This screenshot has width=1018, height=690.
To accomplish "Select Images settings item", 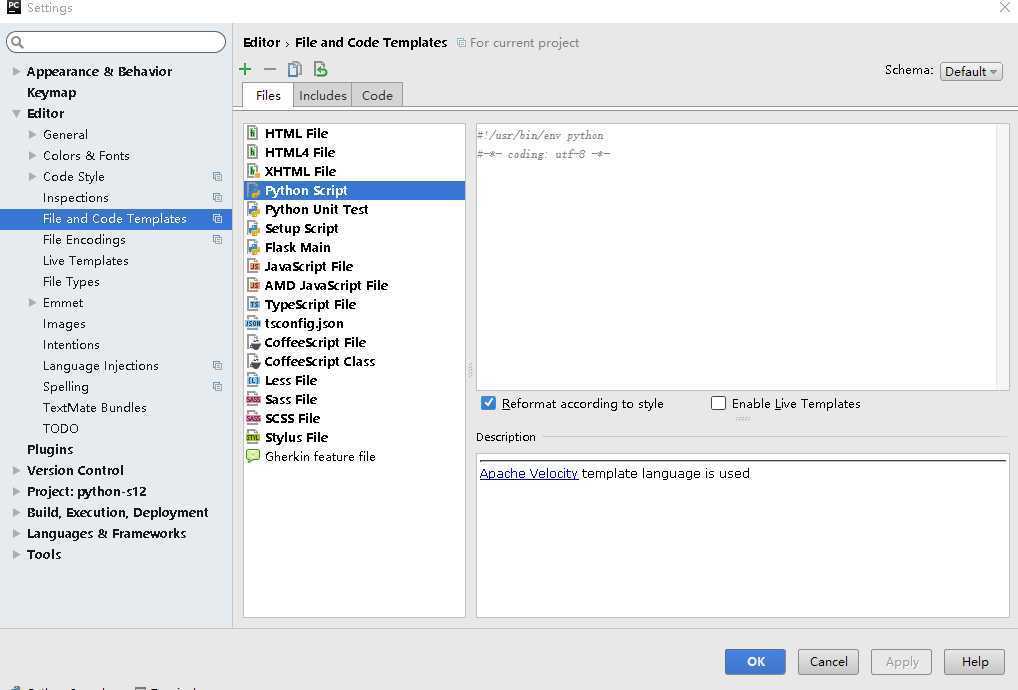I will [64, 323].
